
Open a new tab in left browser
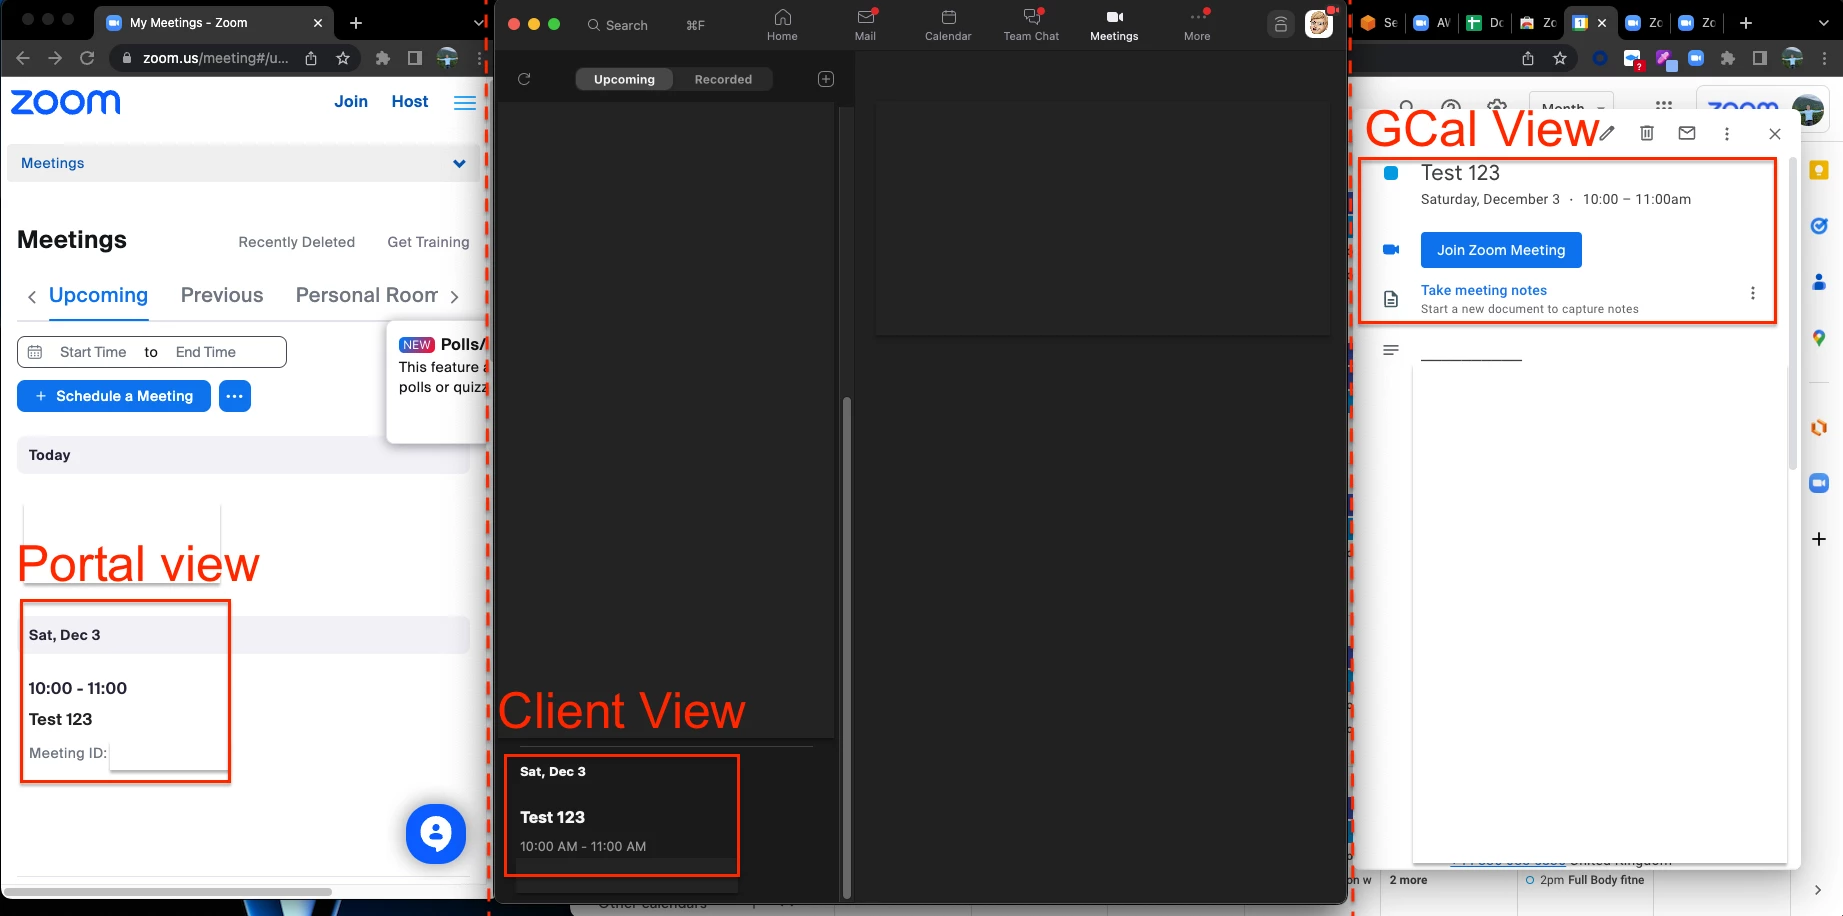coord(356,22)
